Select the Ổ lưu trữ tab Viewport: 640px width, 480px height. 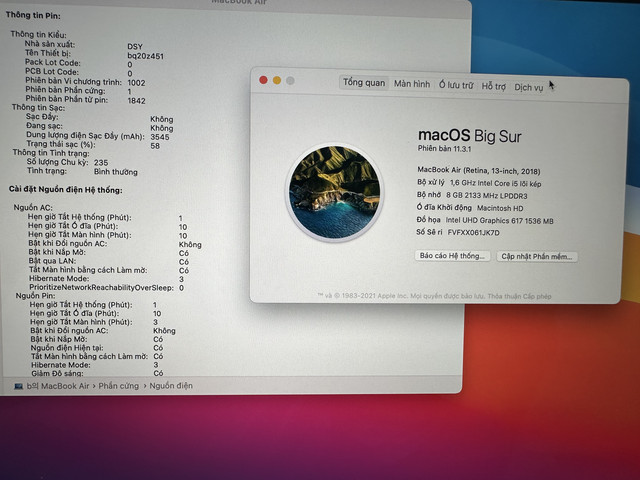click(x=456, y=85)
